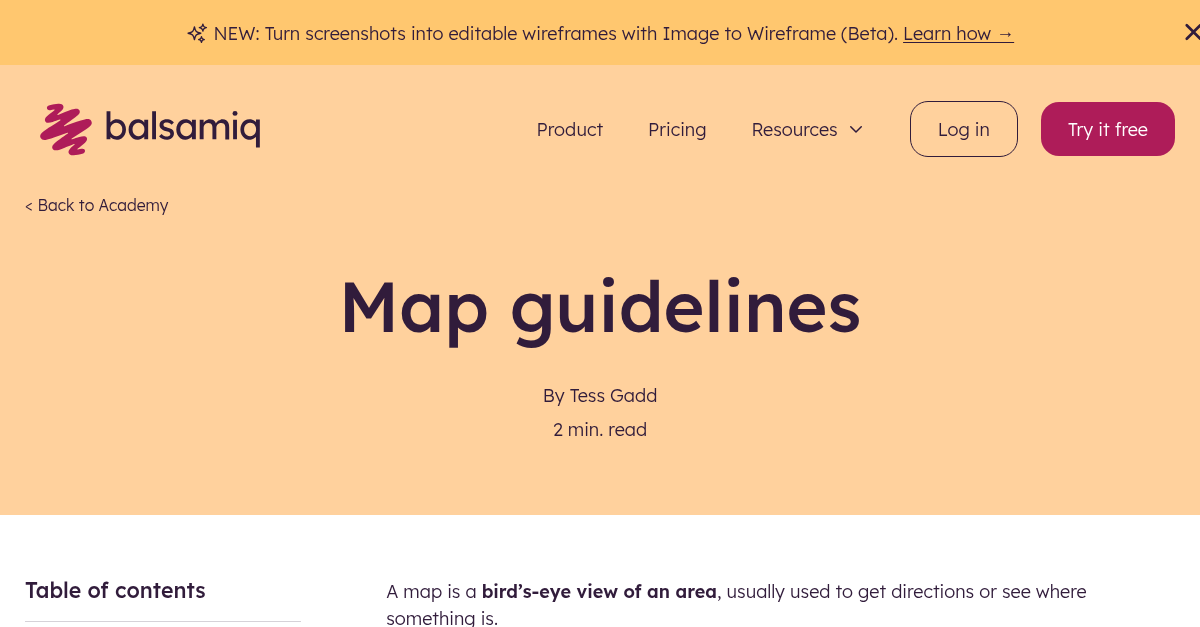Open the "Learn how" link

click(948, 33)
